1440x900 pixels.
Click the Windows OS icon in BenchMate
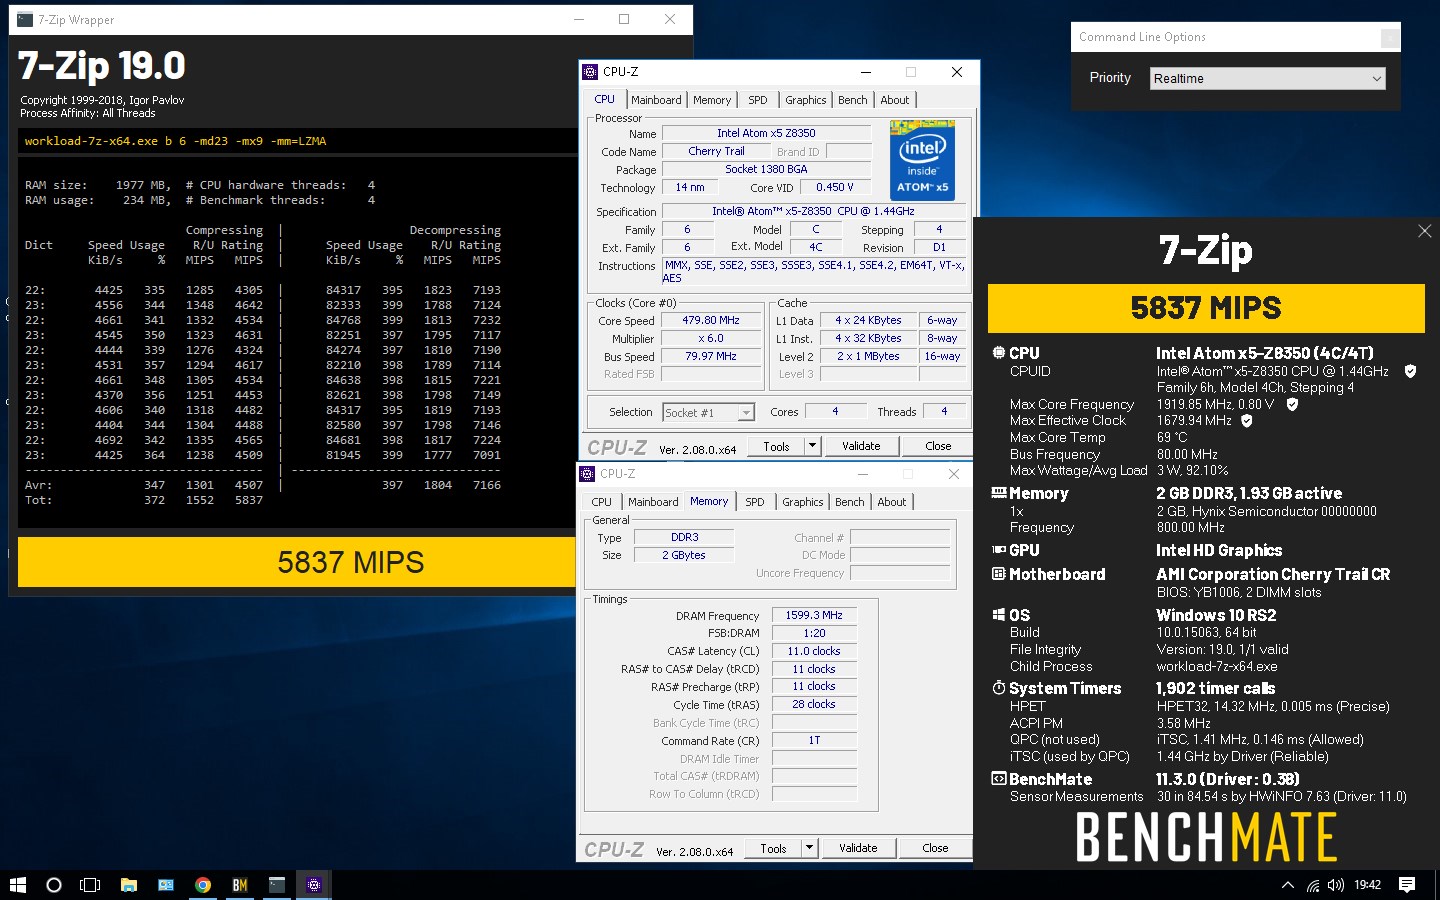click(x=998, y=615)
